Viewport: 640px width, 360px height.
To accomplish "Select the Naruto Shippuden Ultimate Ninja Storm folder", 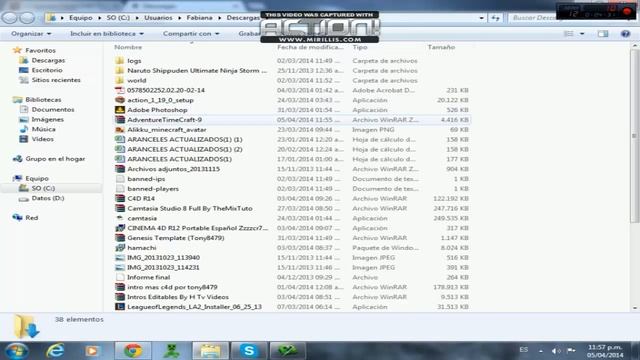I will click(197, 70).
